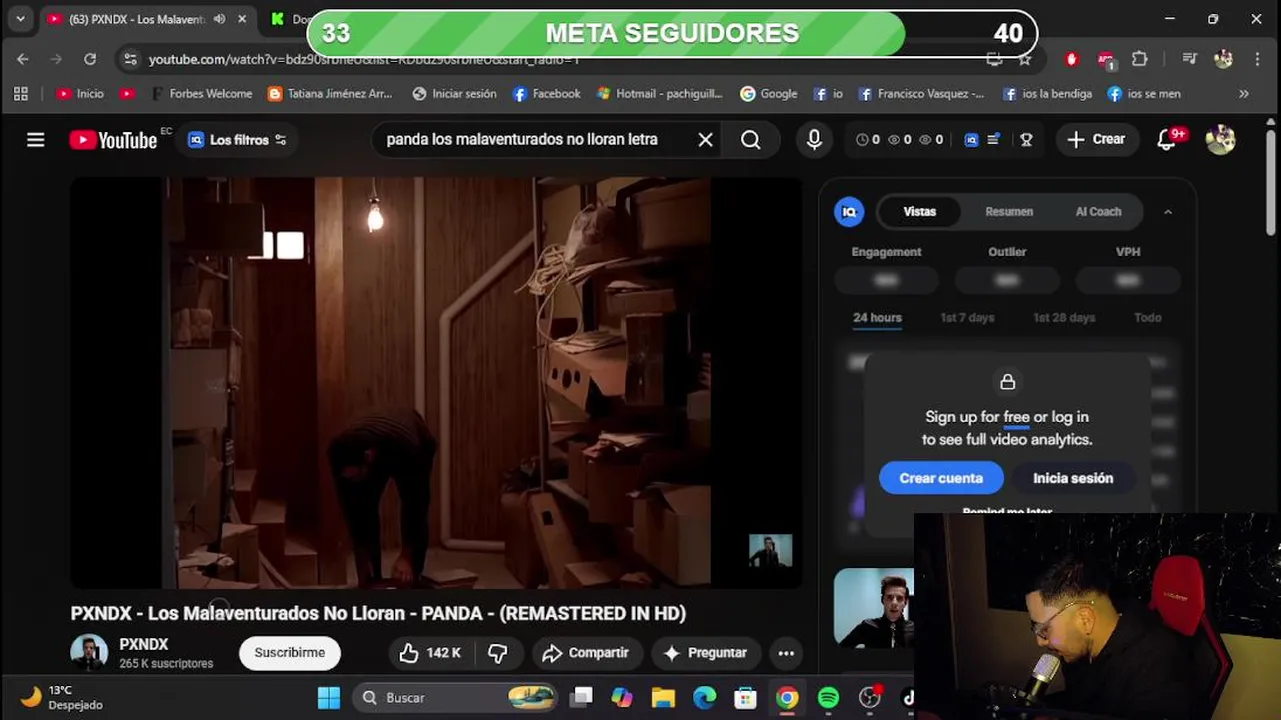The image size is (1281, 720).
Task: Dislike the video with thumbs down
Action: (497, 653)
